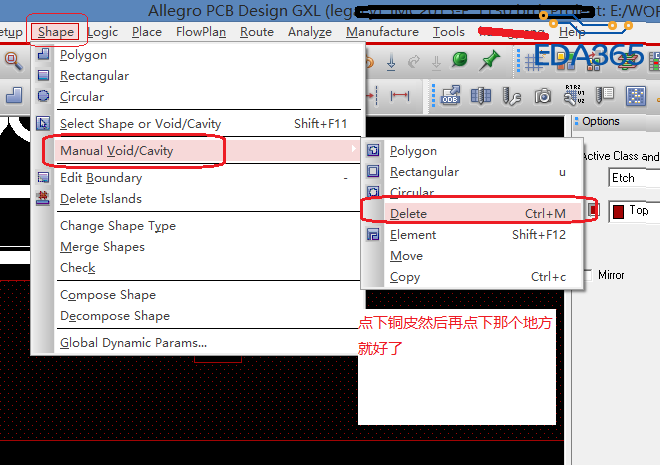Open the Manufacture menu
Screen dimensions: 660x474
click(382, 32)
